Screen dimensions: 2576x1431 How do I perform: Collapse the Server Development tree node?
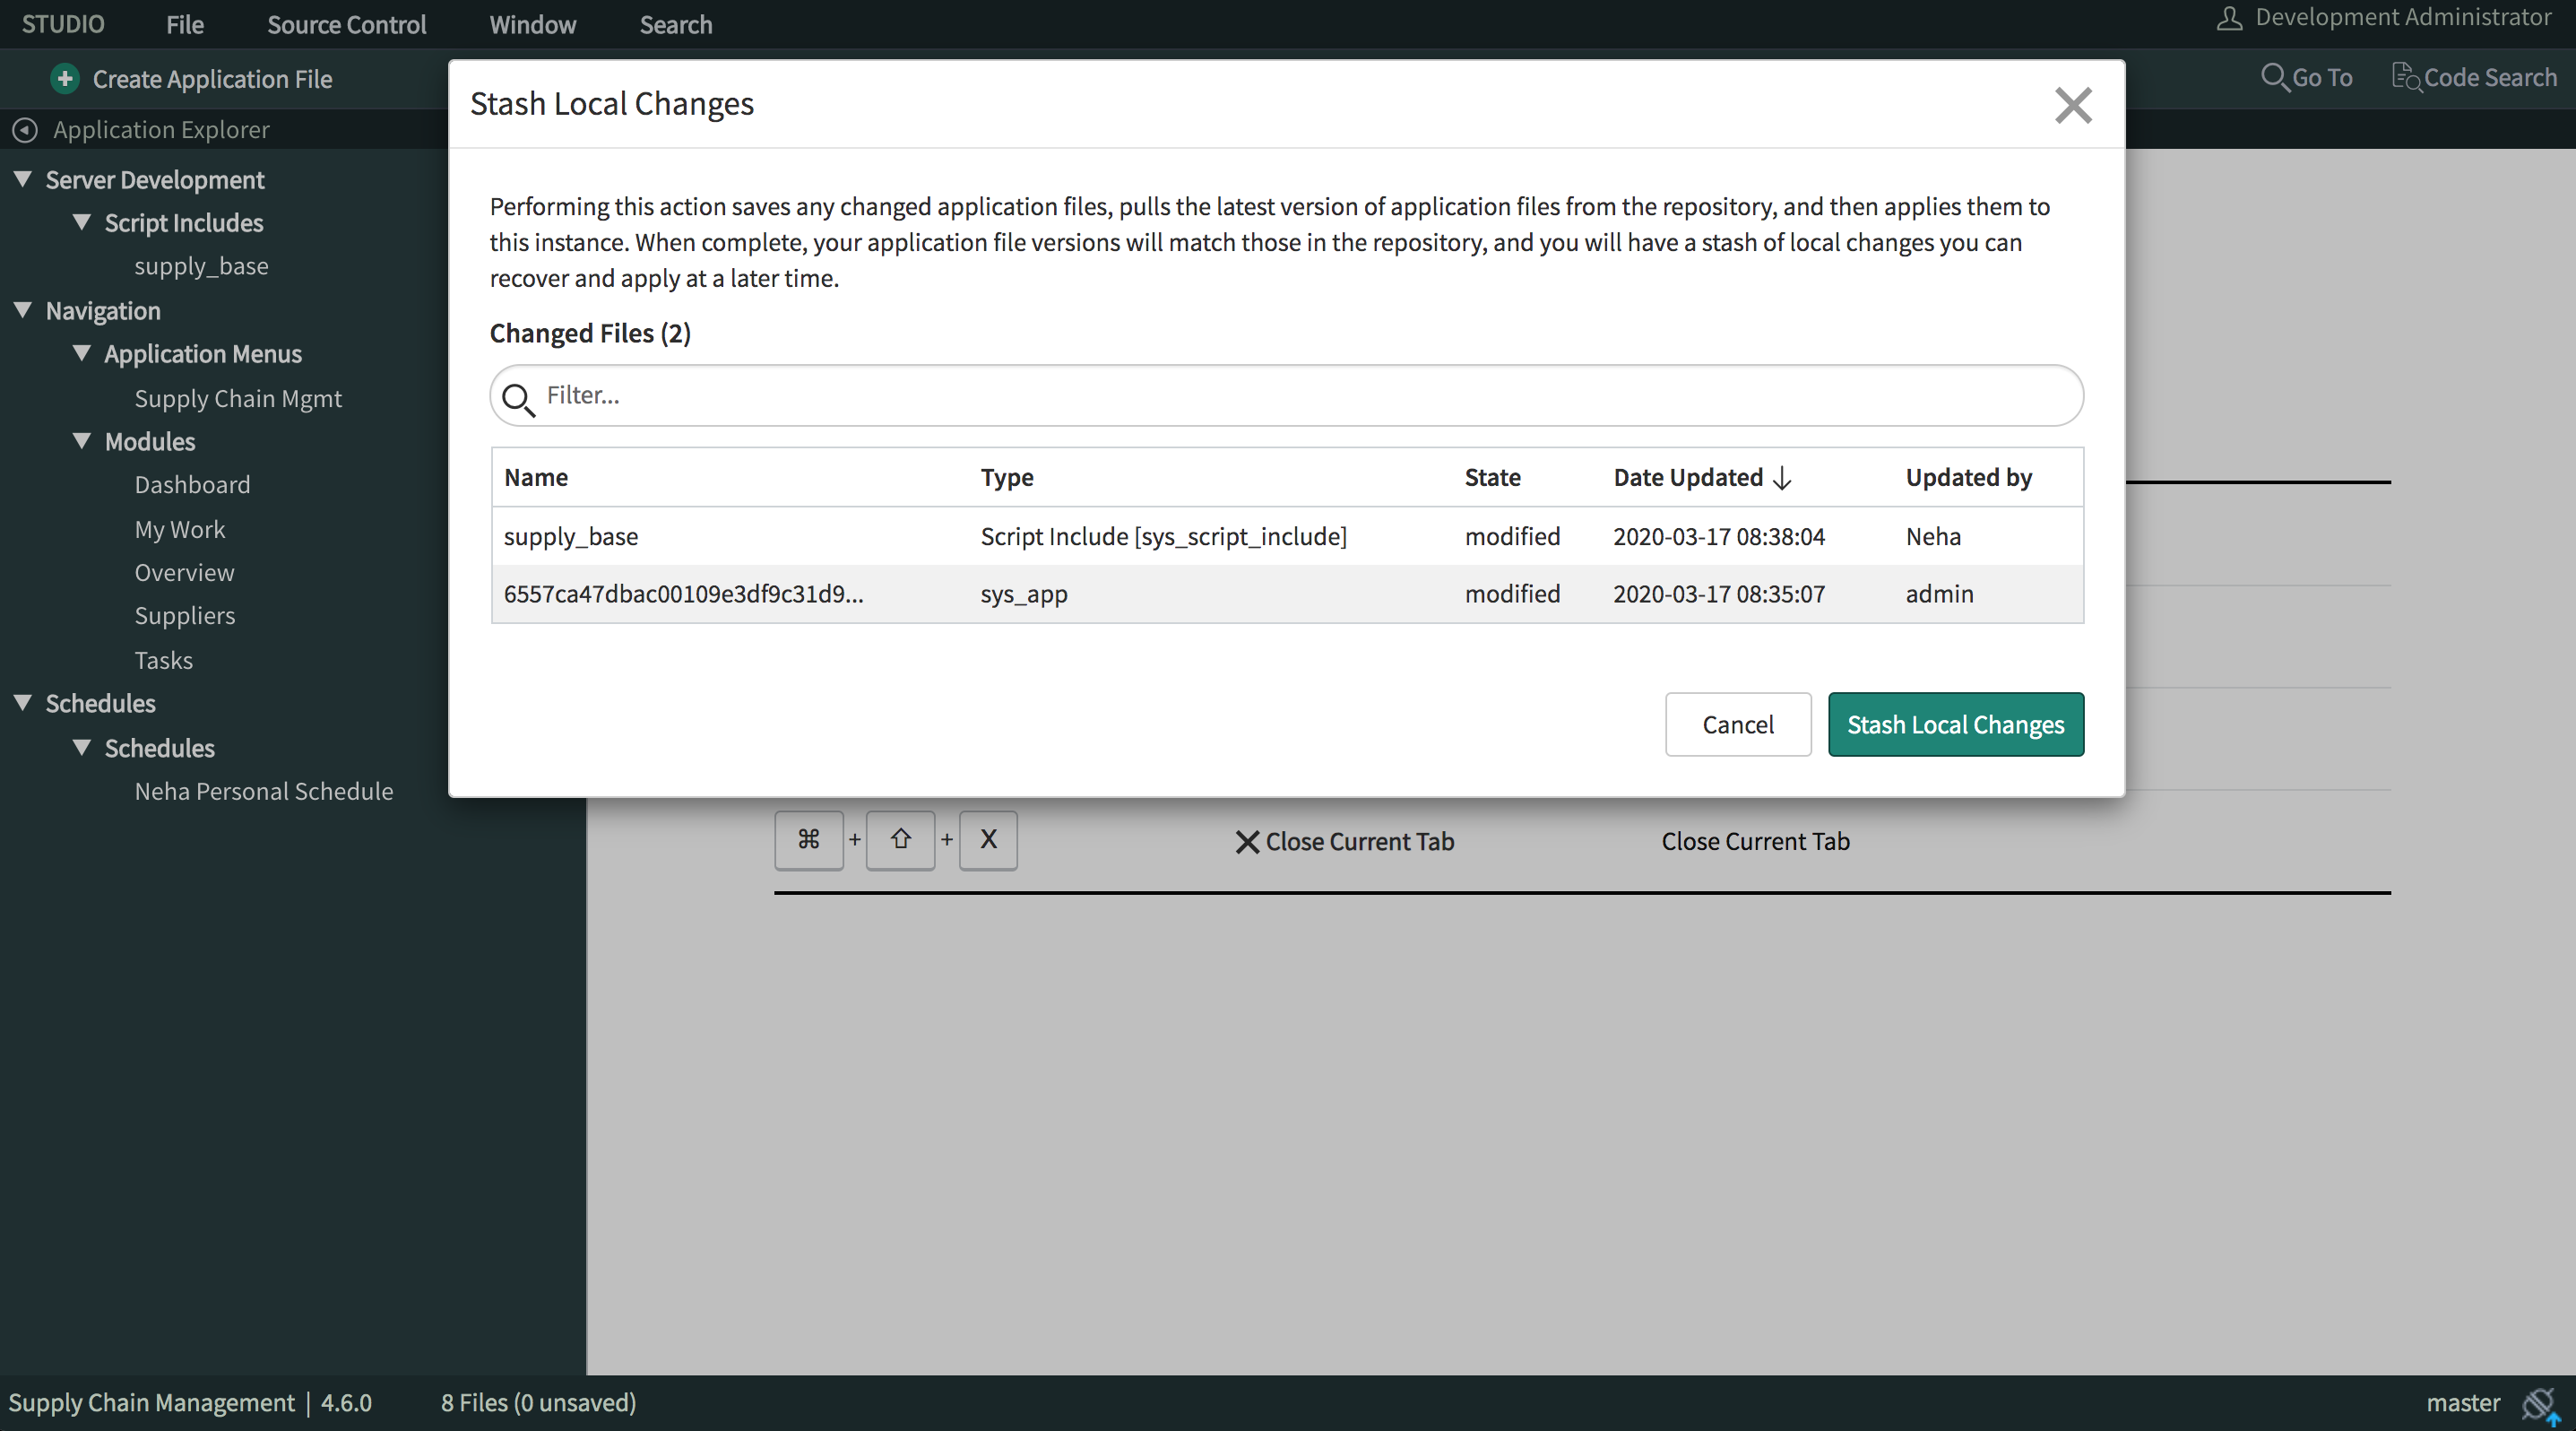coord(23,179)
